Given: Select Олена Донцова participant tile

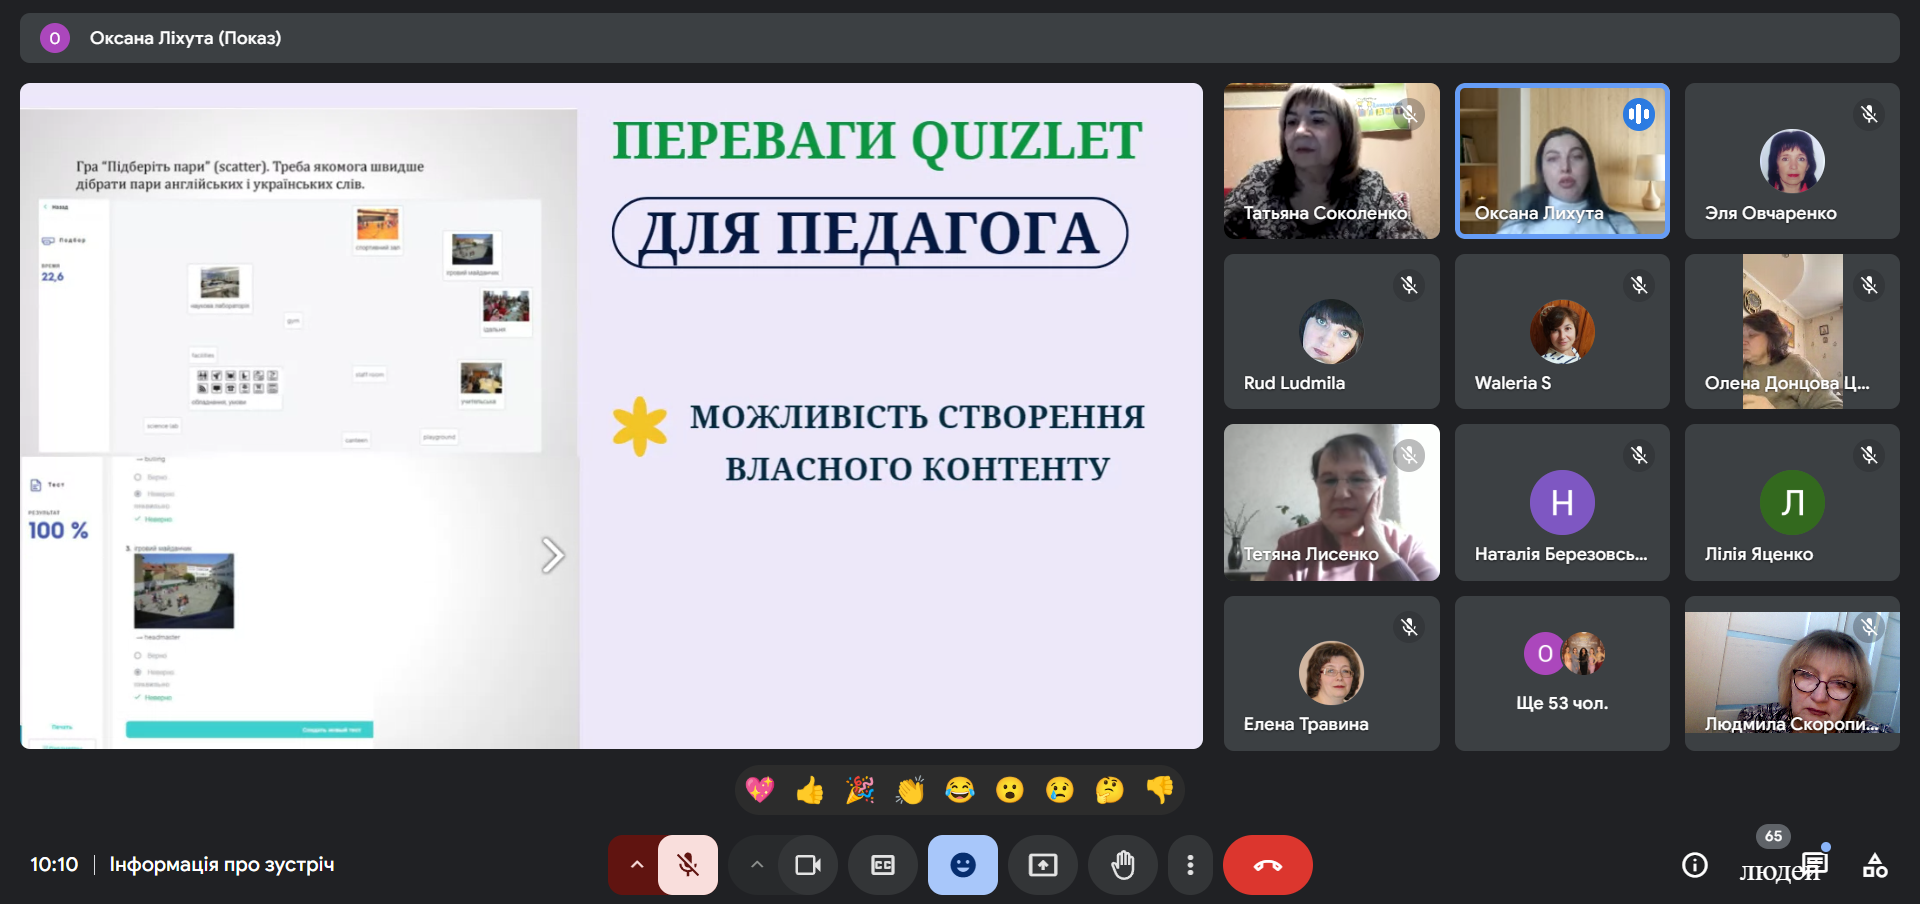Looking at the screenshot, I should coord(1792,331).
